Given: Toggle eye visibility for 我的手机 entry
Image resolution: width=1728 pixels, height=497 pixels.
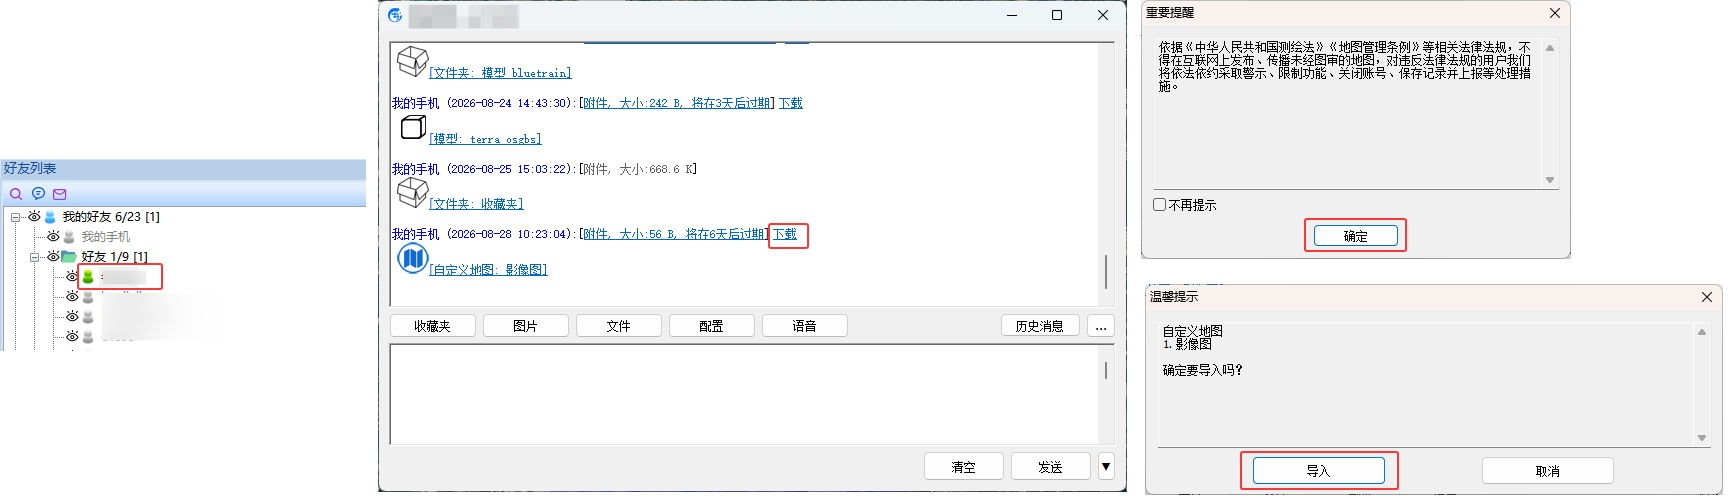Looking at the screenshot, I should [x=53, y=237].
